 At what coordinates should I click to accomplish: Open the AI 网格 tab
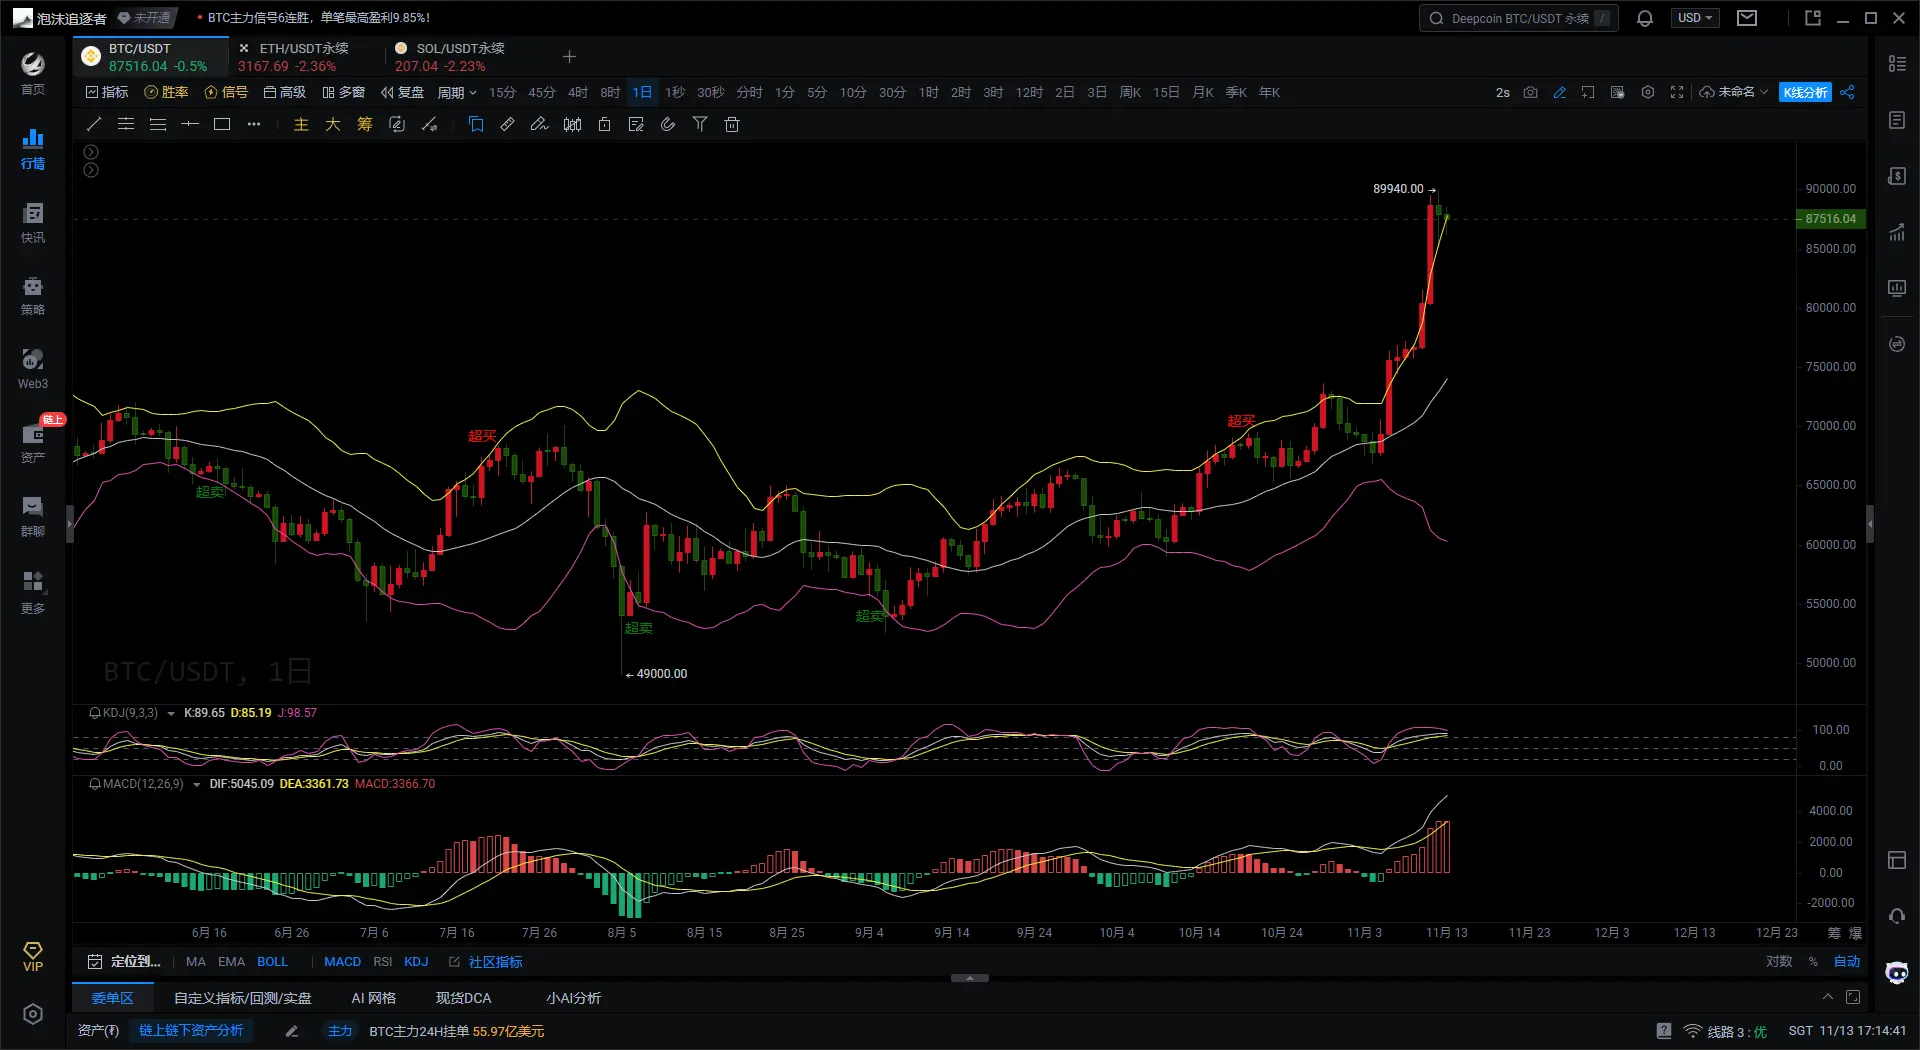point(373,998)
